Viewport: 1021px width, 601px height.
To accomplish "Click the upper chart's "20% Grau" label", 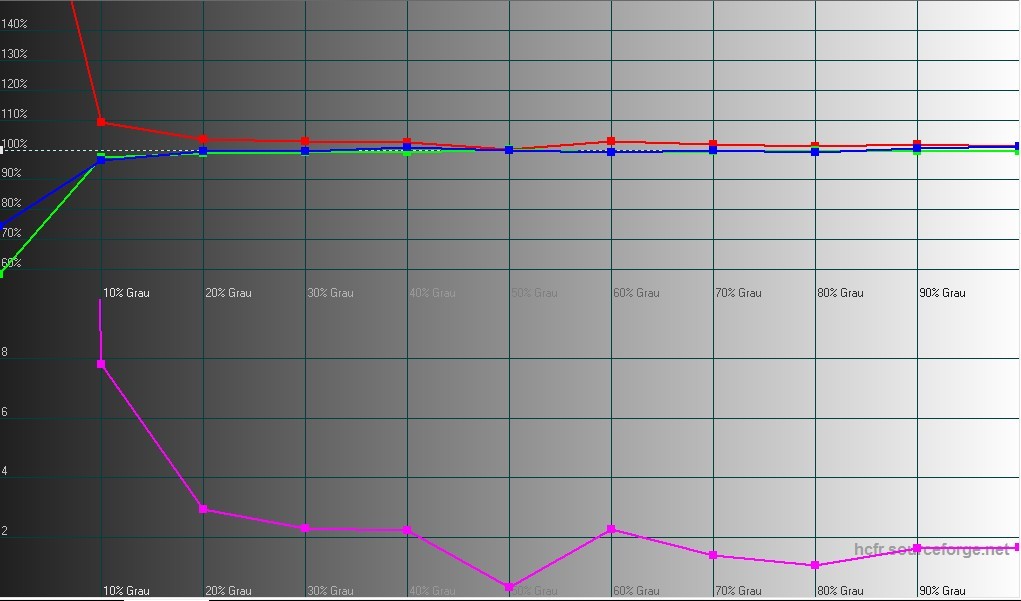I will 229,293.
